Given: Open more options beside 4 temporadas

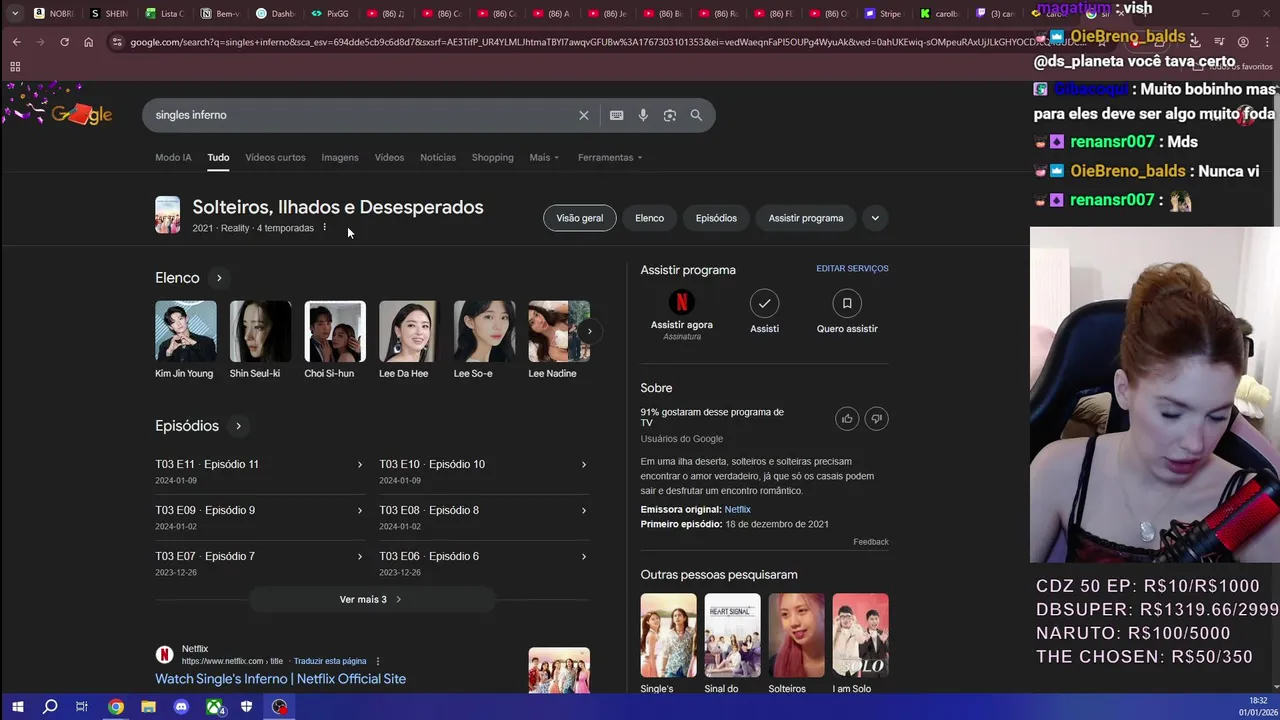Looking at the screenshot, I should pyautogui.click(x=324, y=228).
